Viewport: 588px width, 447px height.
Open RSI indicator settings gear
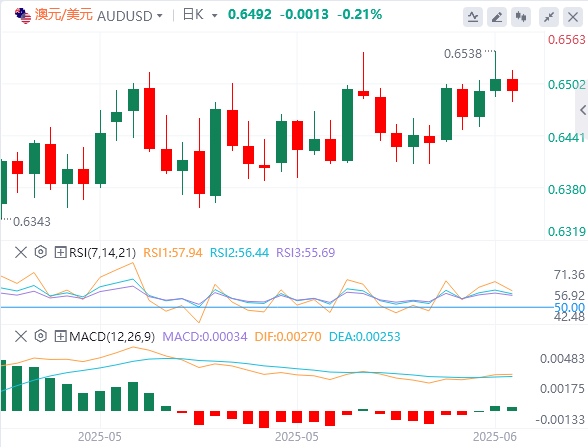coord(40,252)
